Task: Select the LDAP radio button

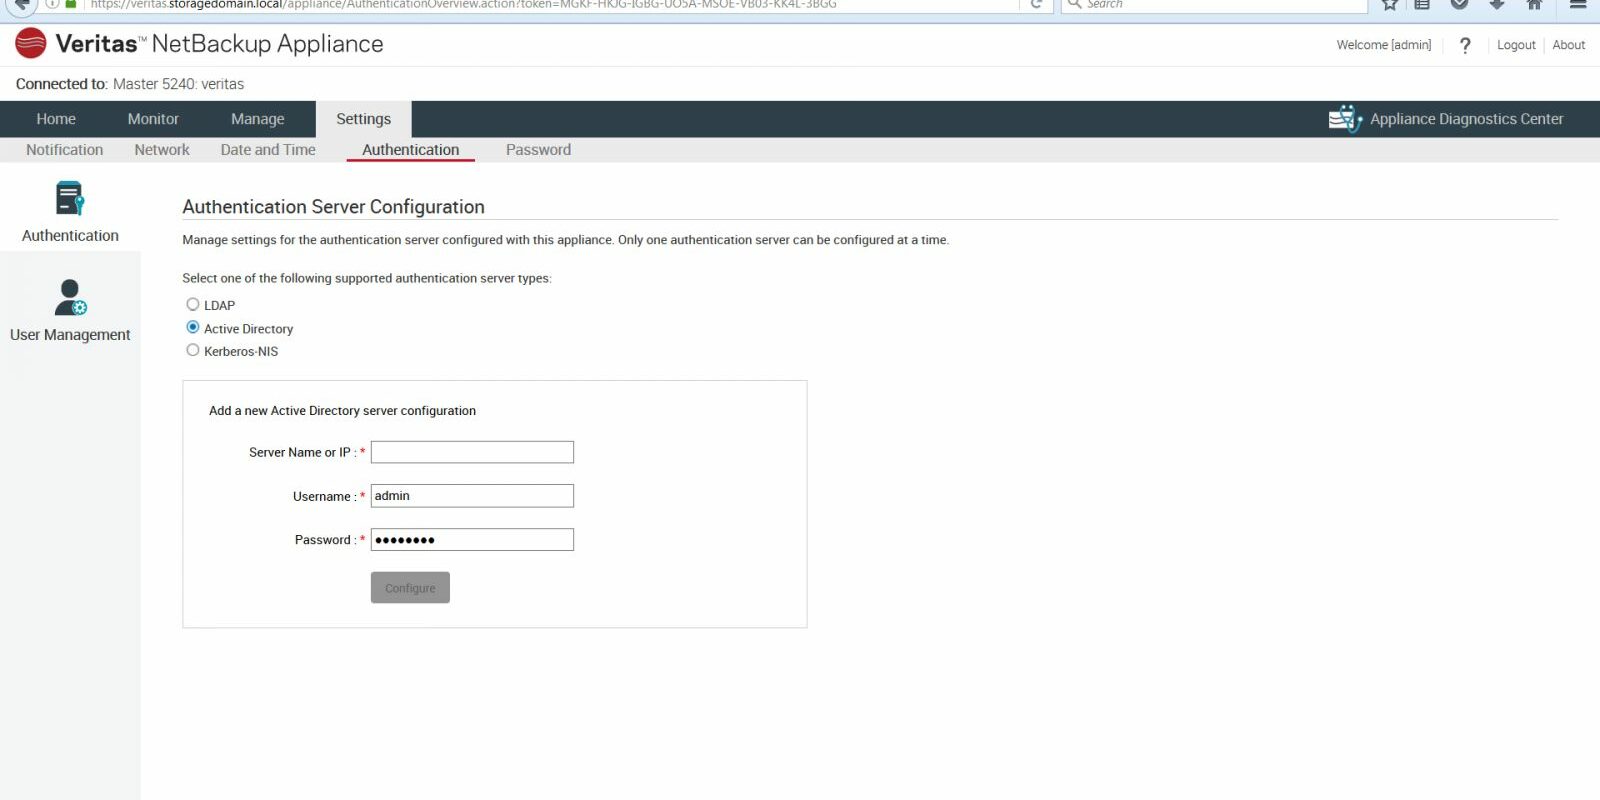Action: point(193,304)
